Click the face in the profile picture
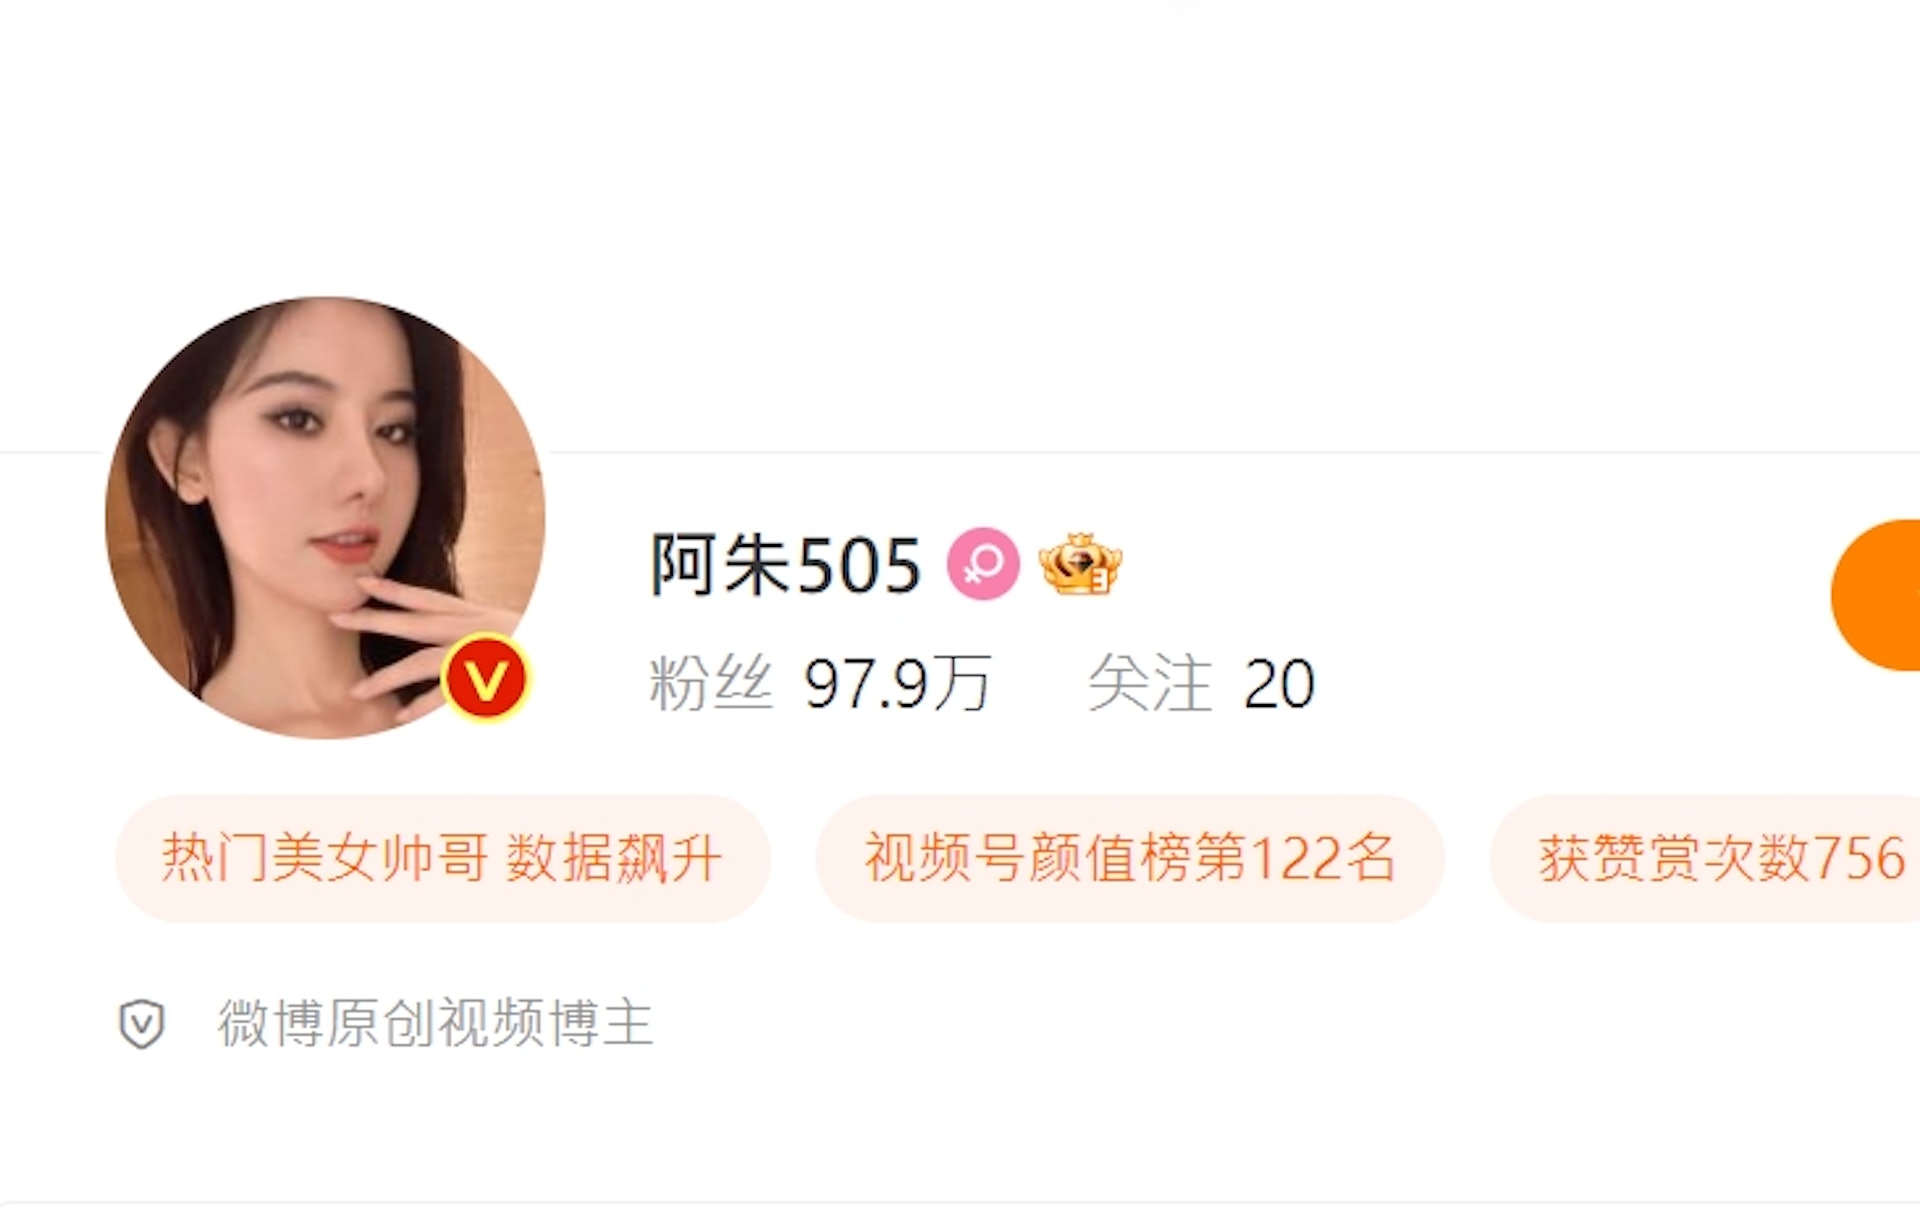The height and width of the screenshot is (1217, 1920). pos(320,470)
